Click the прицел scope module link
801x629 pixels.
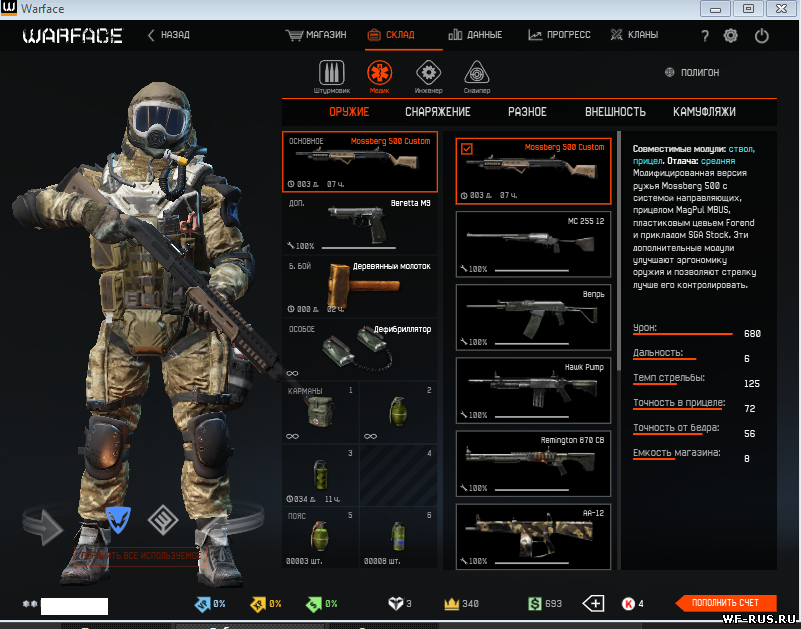648,161
